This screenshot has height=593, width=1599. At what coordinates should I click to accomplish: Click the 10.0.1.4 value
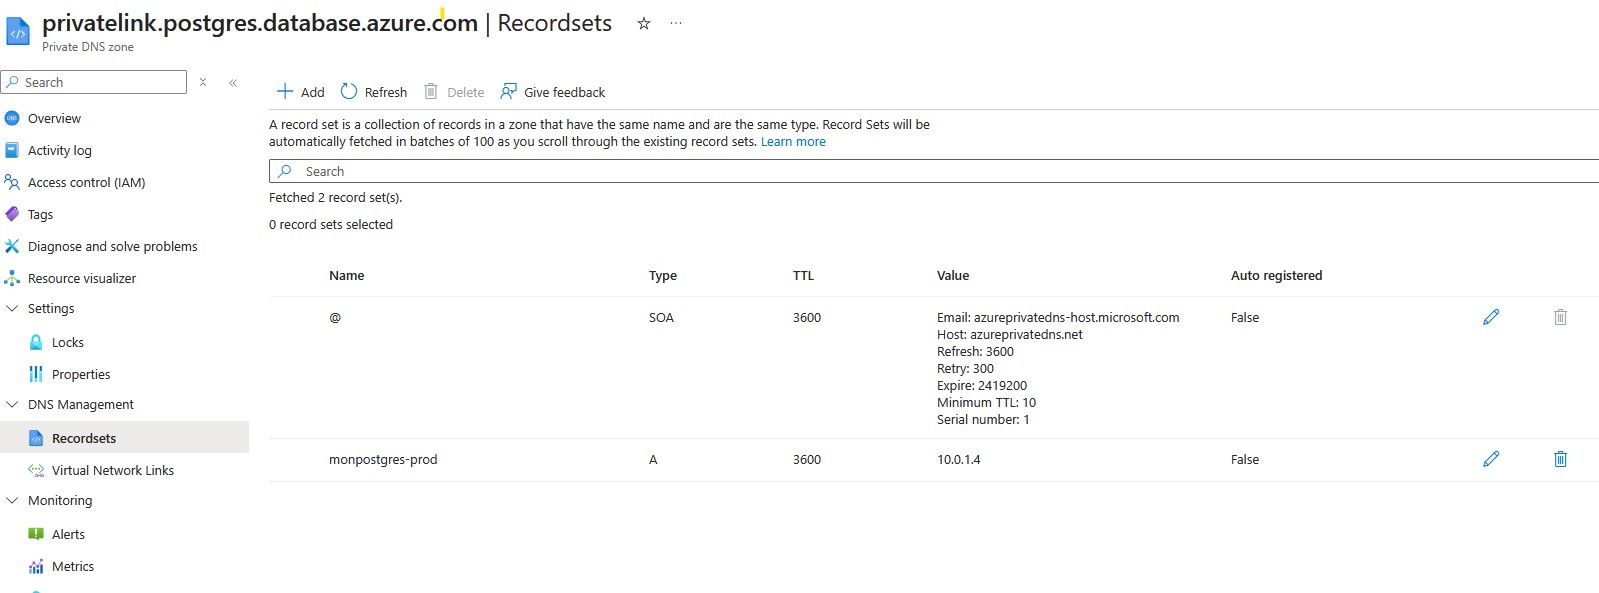(x=958, y=459)
